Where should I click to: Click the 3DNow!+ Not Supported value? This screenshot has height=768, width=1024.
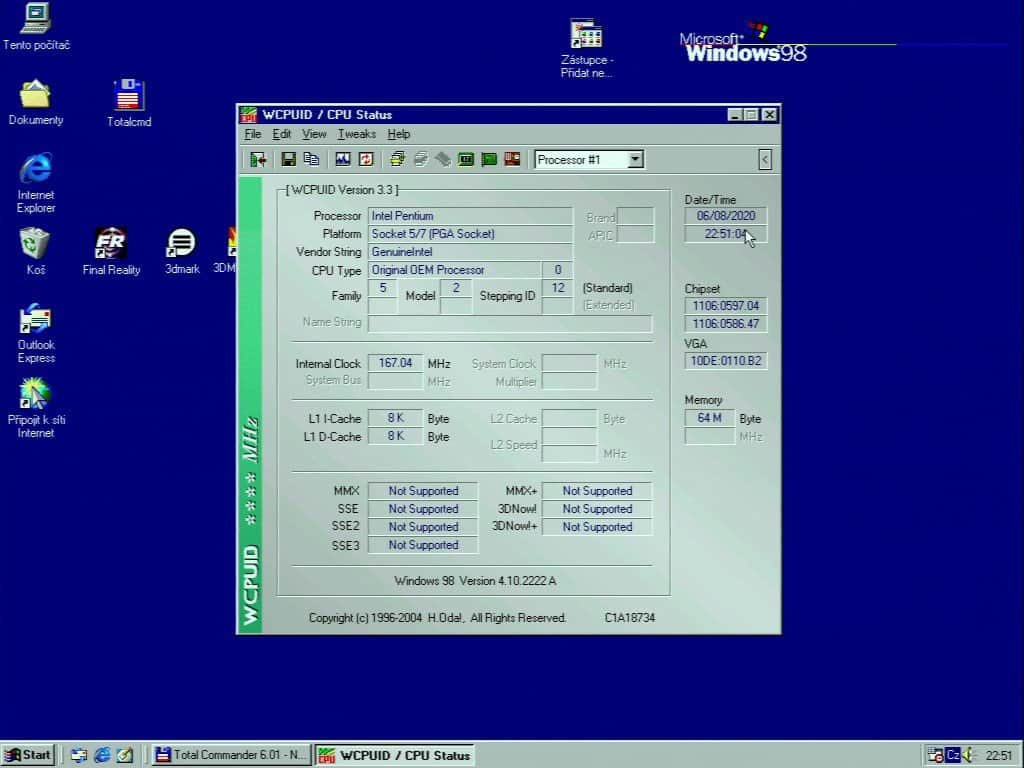click(597, 526)
